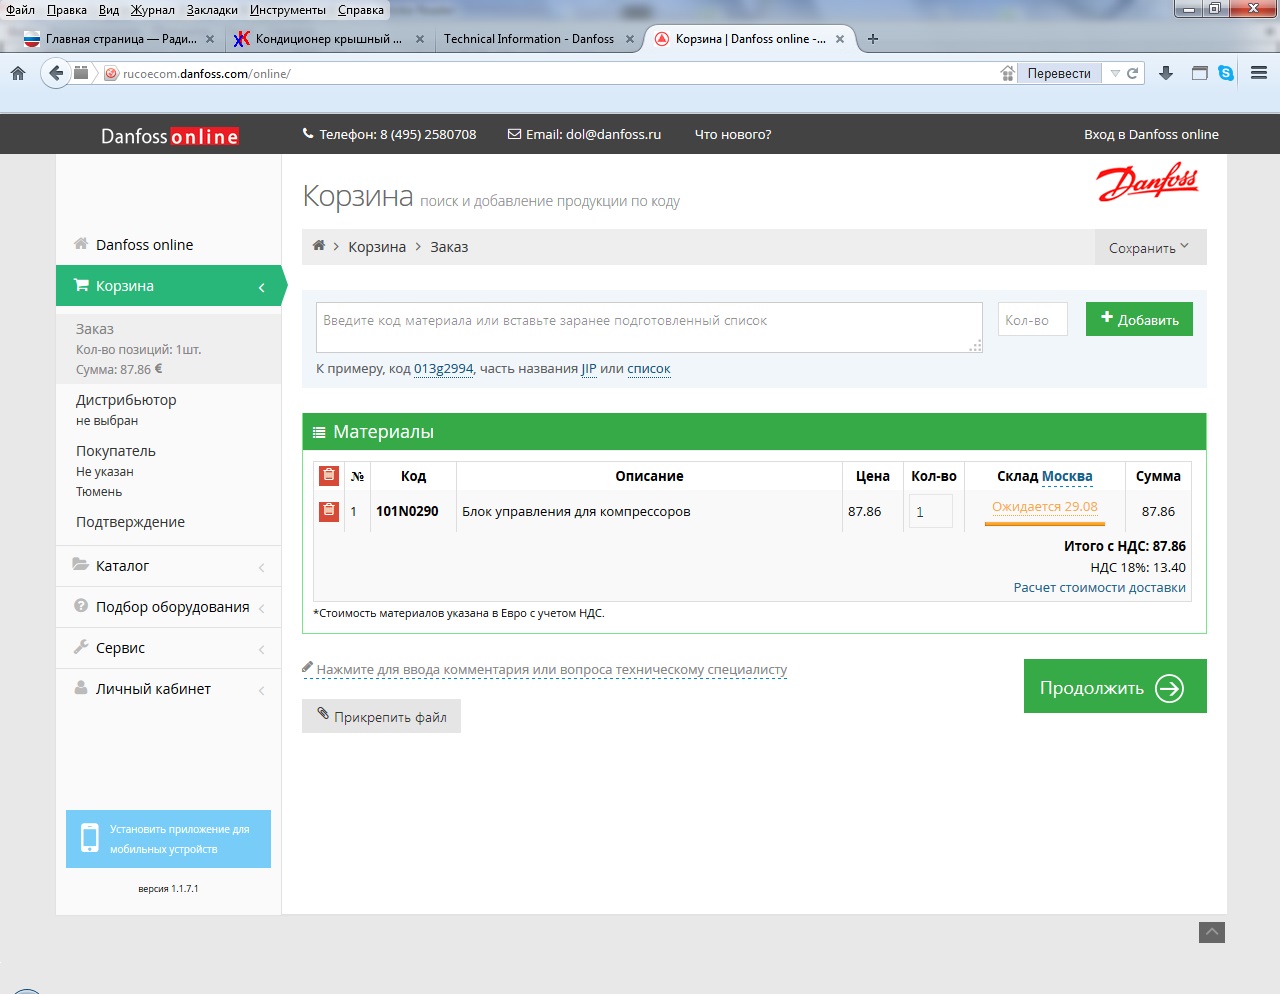Select the Москва warehouse dropdown link
Image resolution: width=1280 pixels, height=994 pixels.
[1067, 476]
